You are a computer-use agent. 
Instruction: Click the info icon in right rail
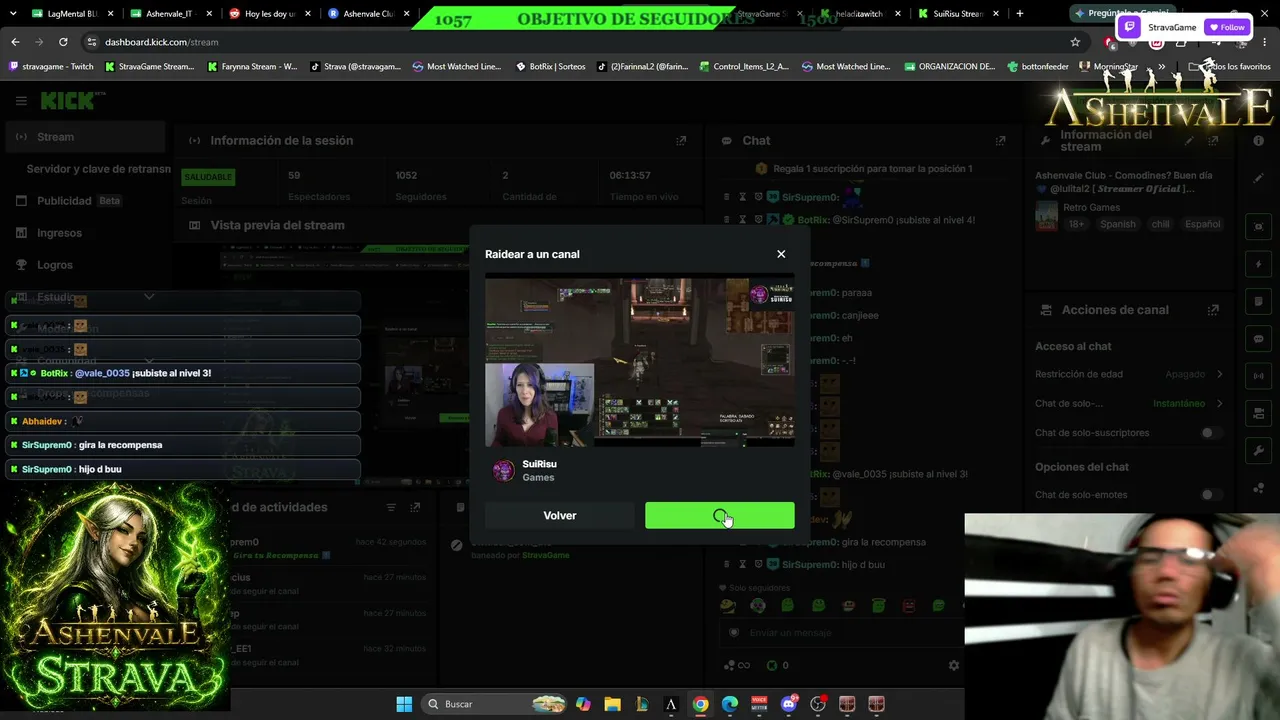pos(1258,141)
